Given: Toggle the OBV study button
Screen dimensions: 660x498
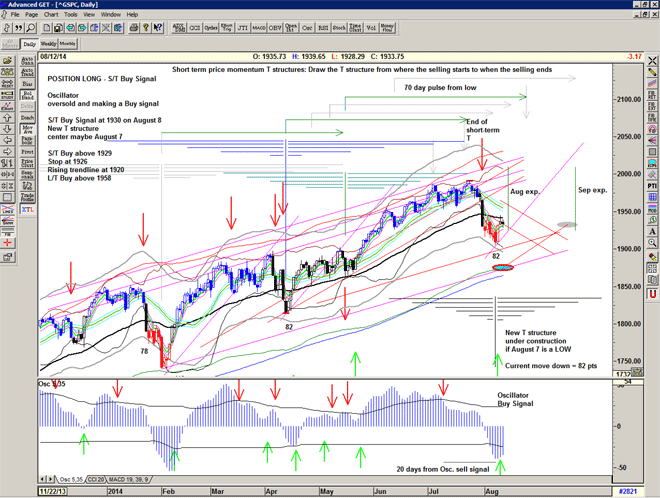Looking at the screenshot, I should [x=271, y=28].
